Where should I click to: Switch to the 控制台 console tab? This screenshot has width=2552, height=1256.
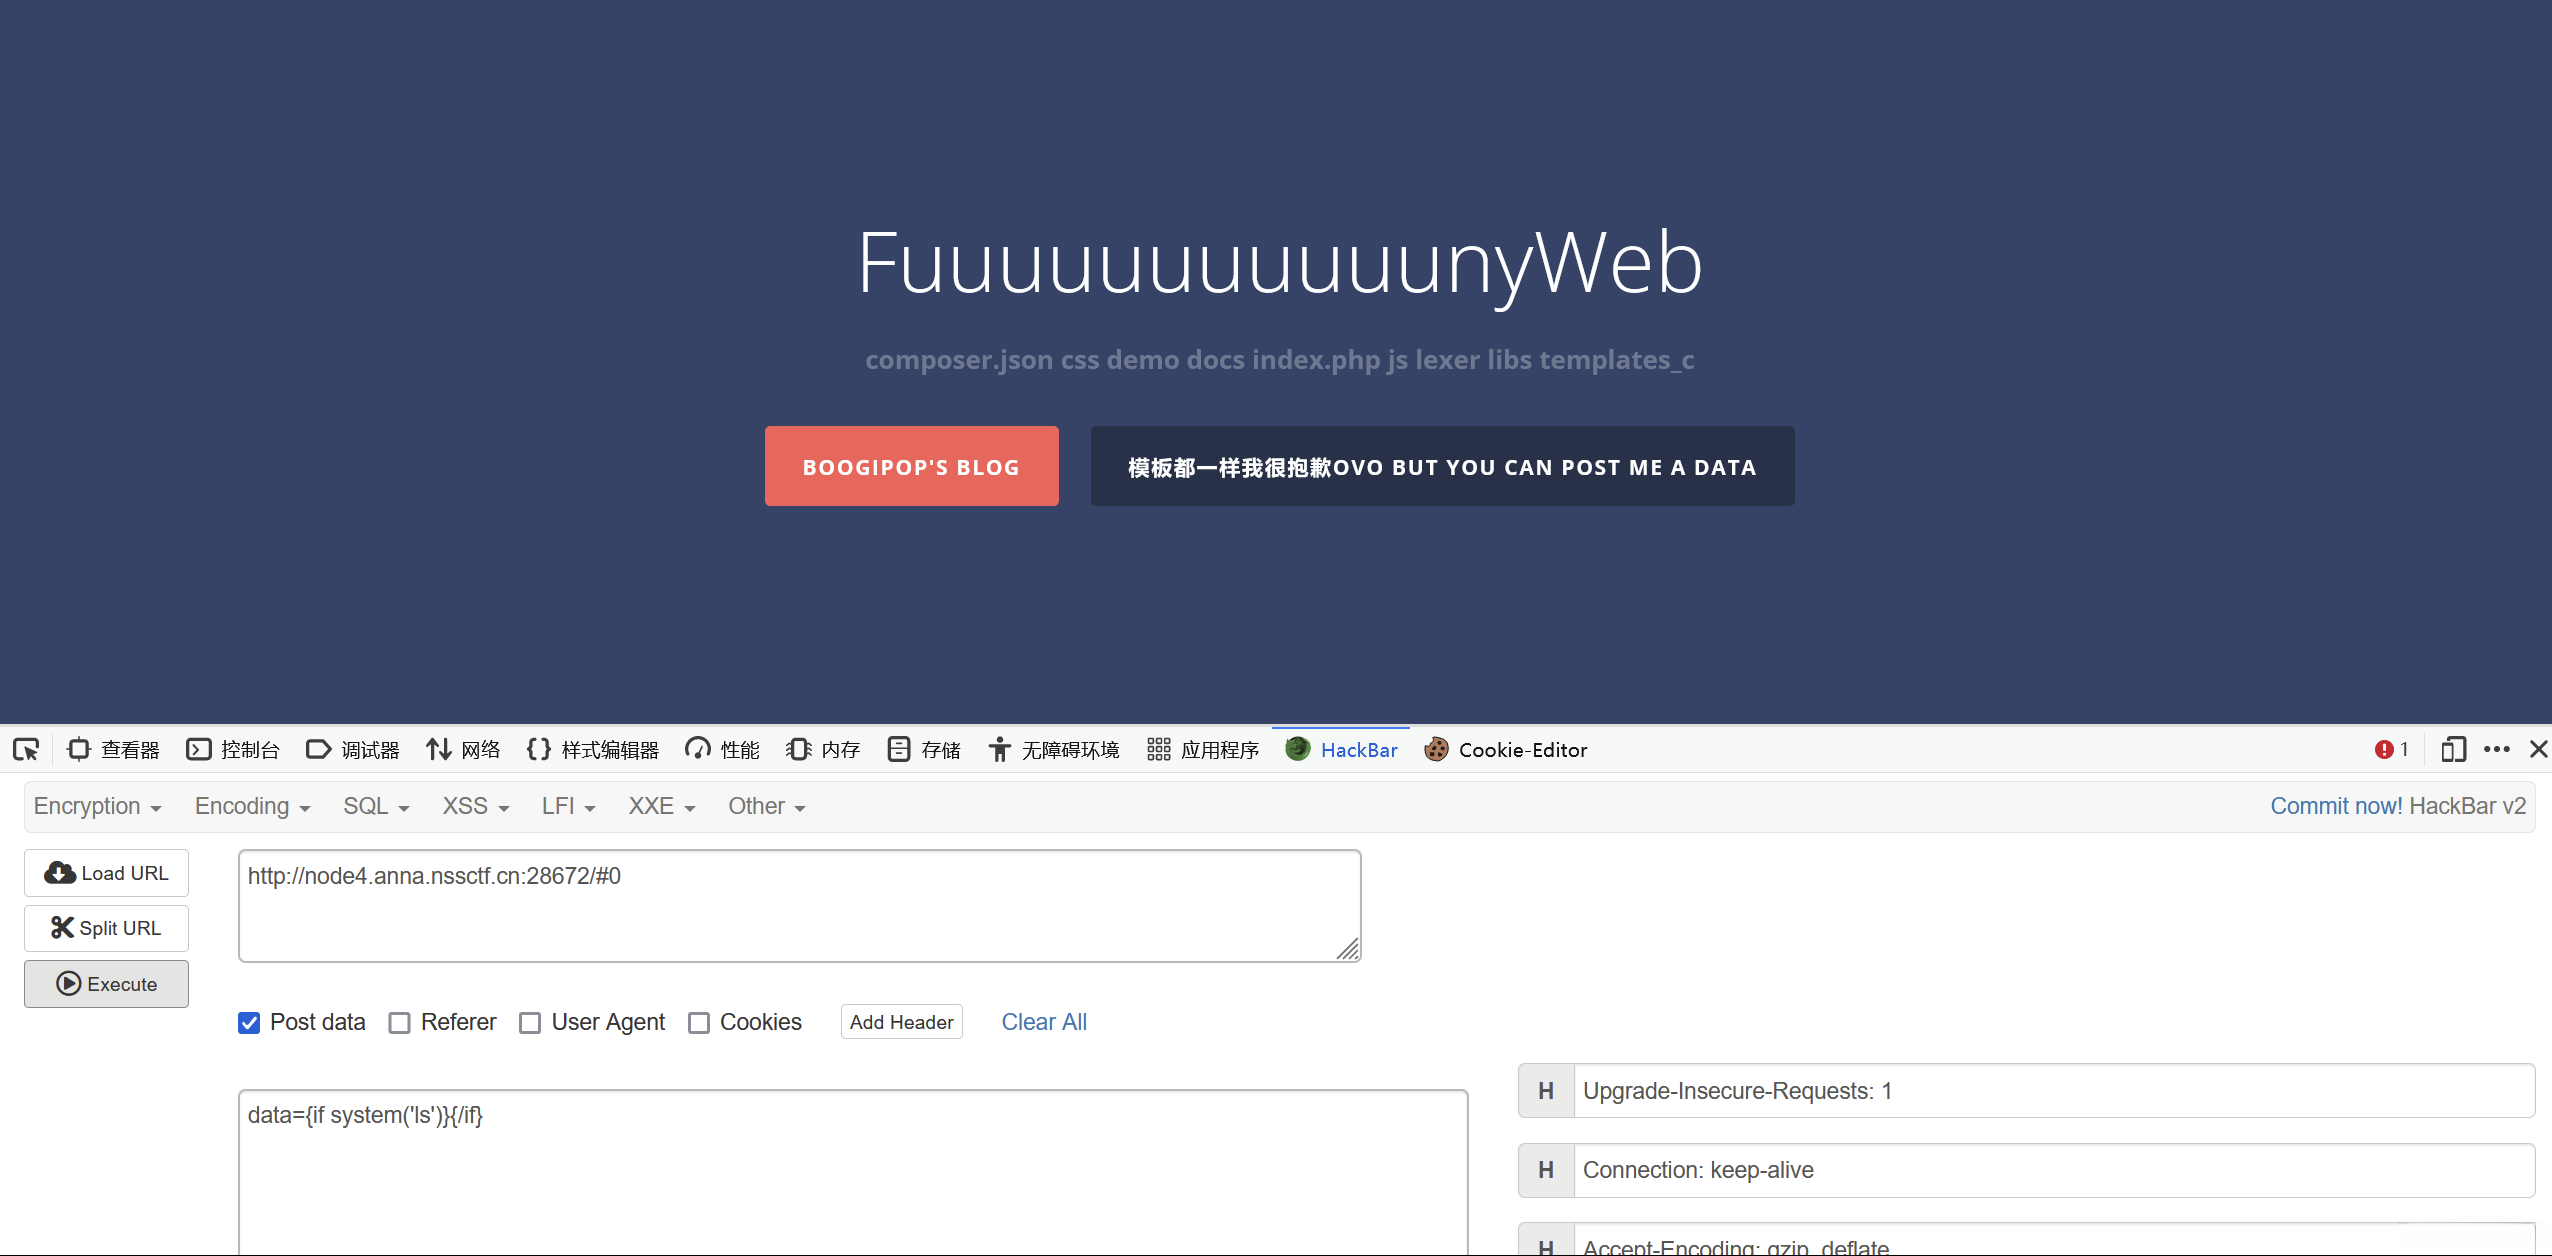pos(233,749)
